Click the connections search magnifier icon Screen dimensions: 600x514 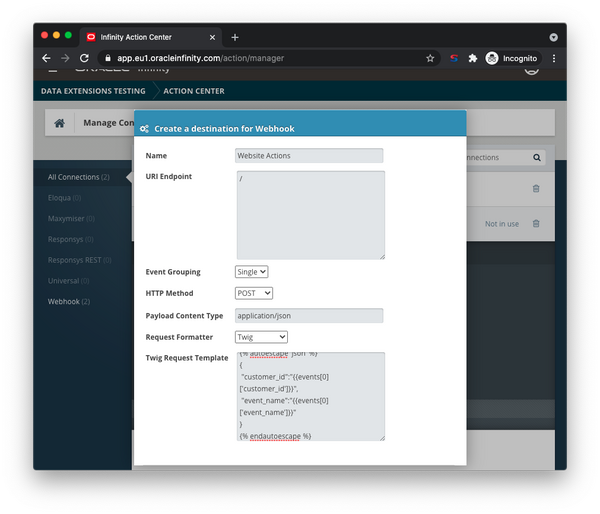point(537,157)
